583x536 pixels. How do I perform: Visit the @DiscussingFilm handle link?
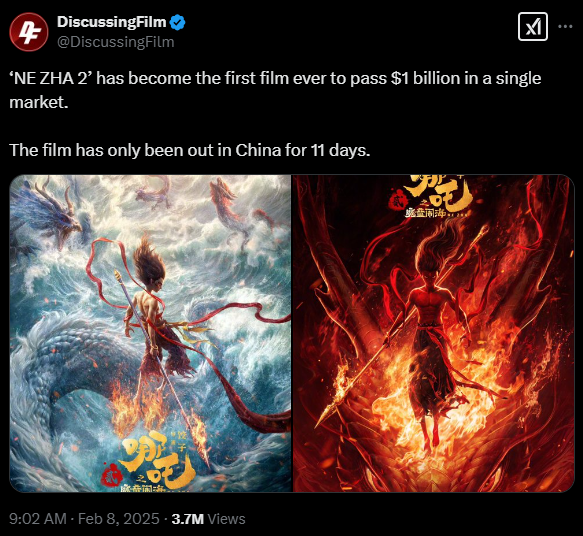pos(116,42)
